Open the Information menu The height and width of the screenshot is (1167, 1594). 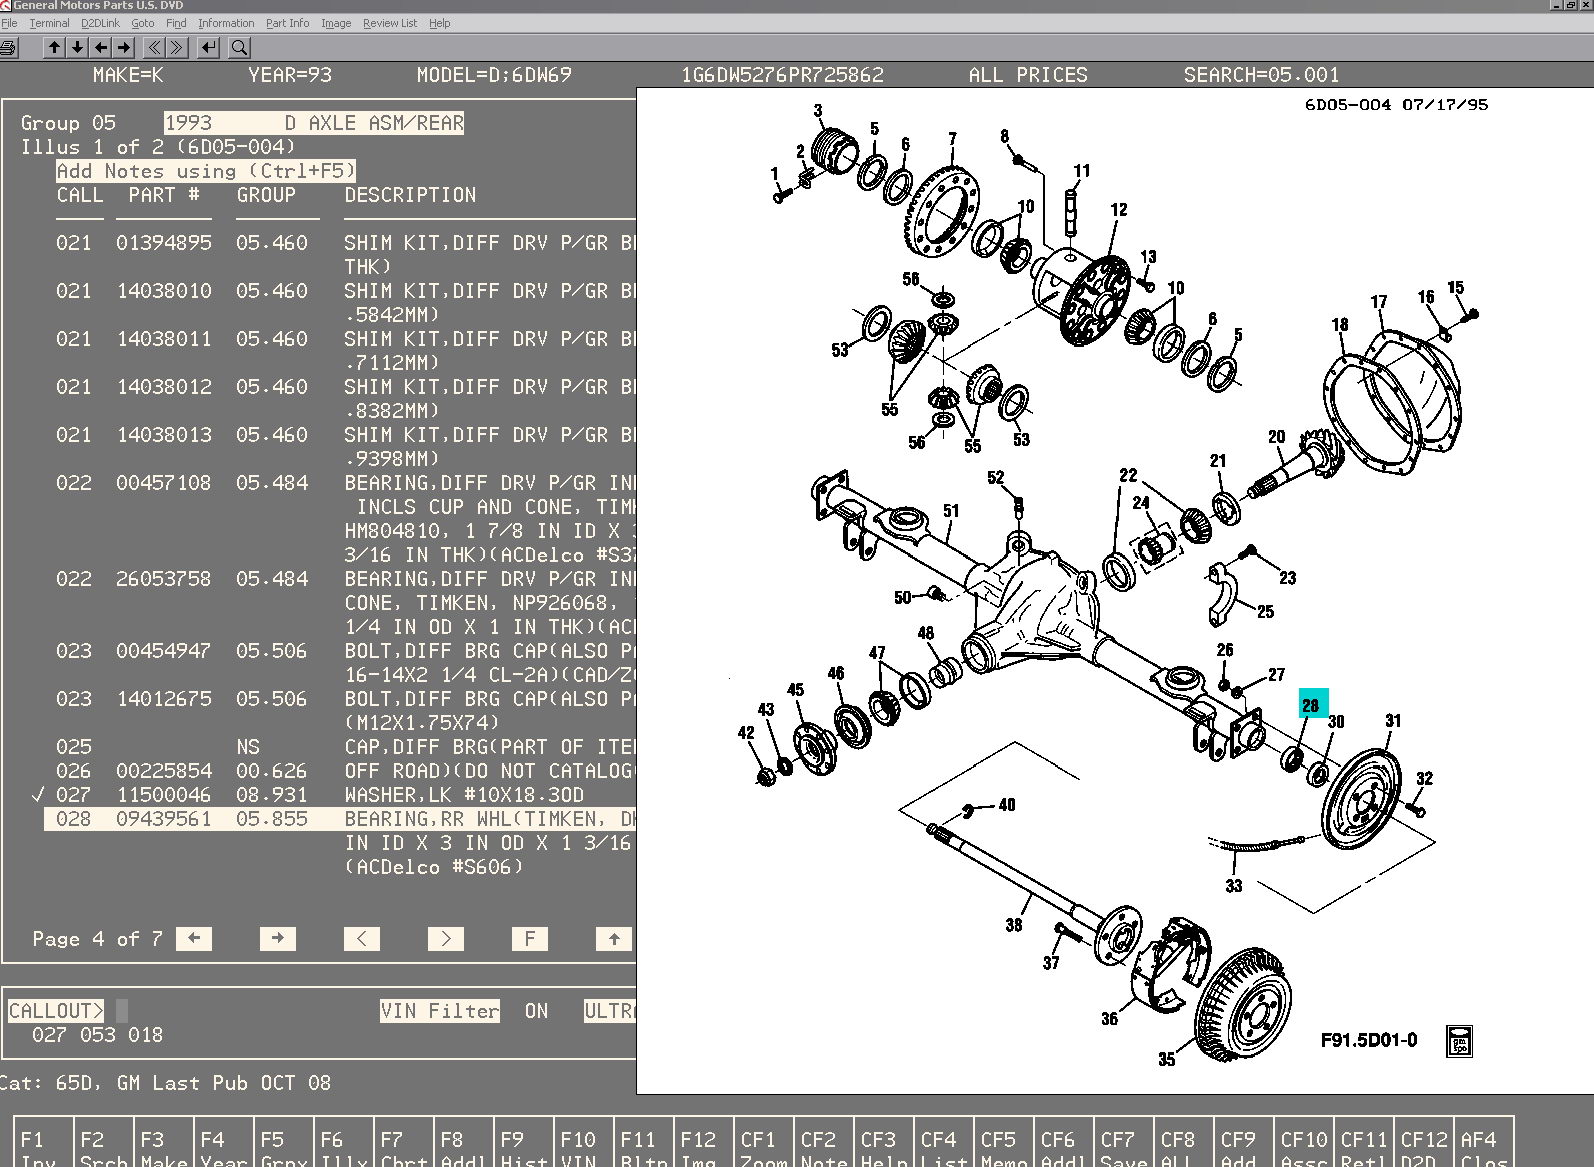[226, 23]
